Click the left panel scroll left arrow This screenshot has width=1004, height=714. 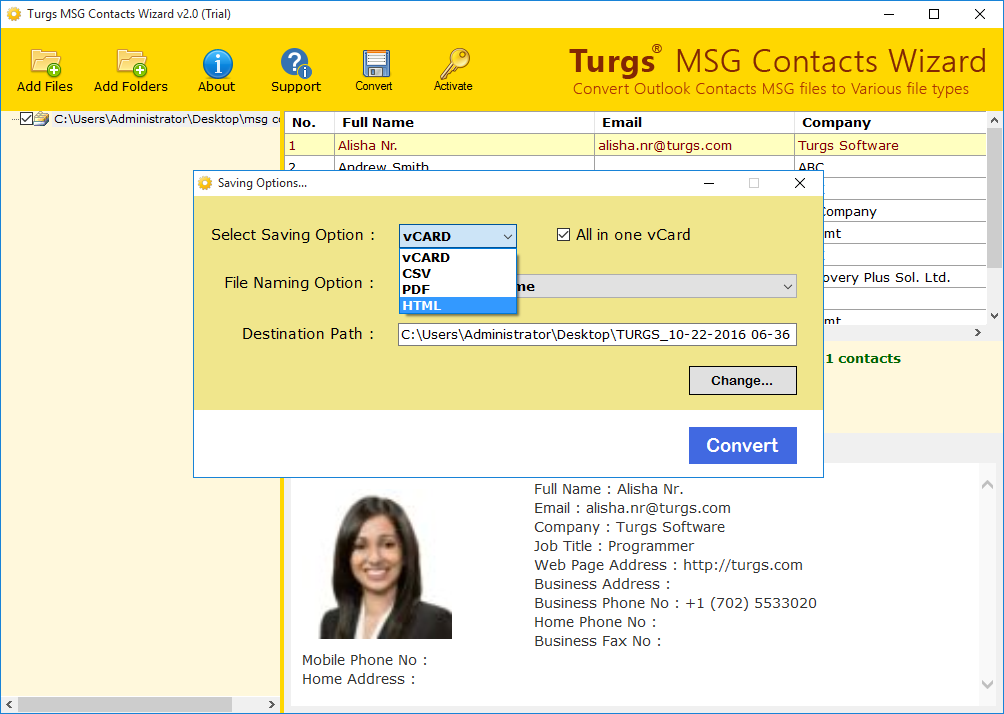tap(8, 704)
